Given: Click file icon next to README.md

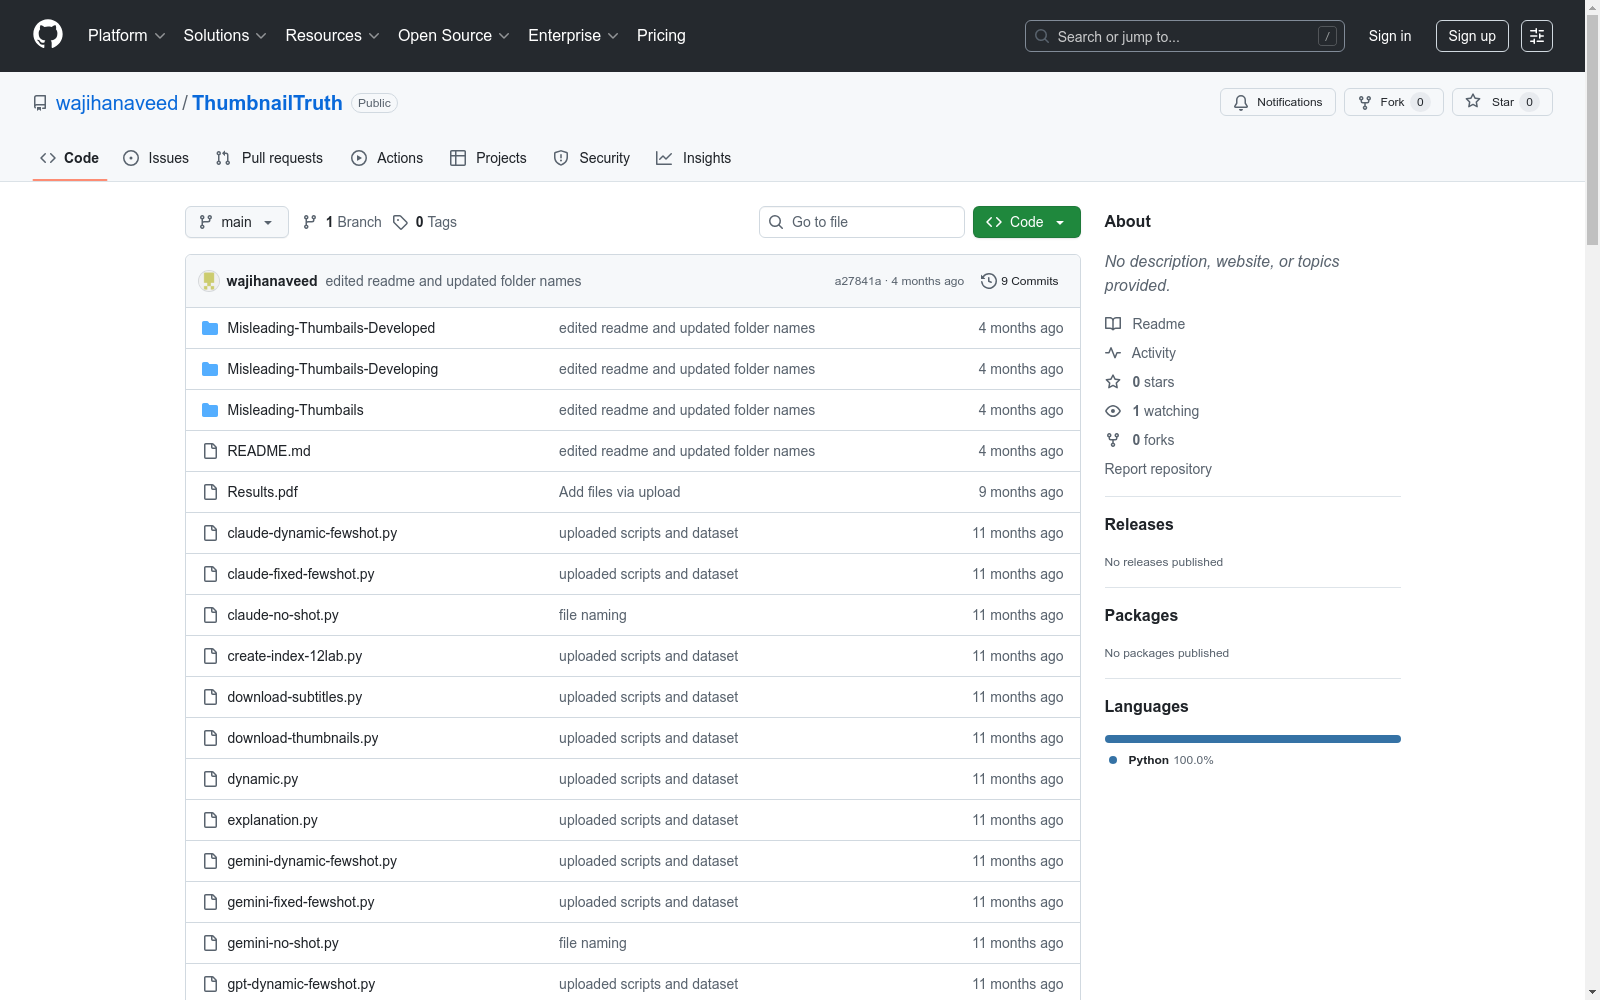Looking at the screenshot, I should pos(210,451).
